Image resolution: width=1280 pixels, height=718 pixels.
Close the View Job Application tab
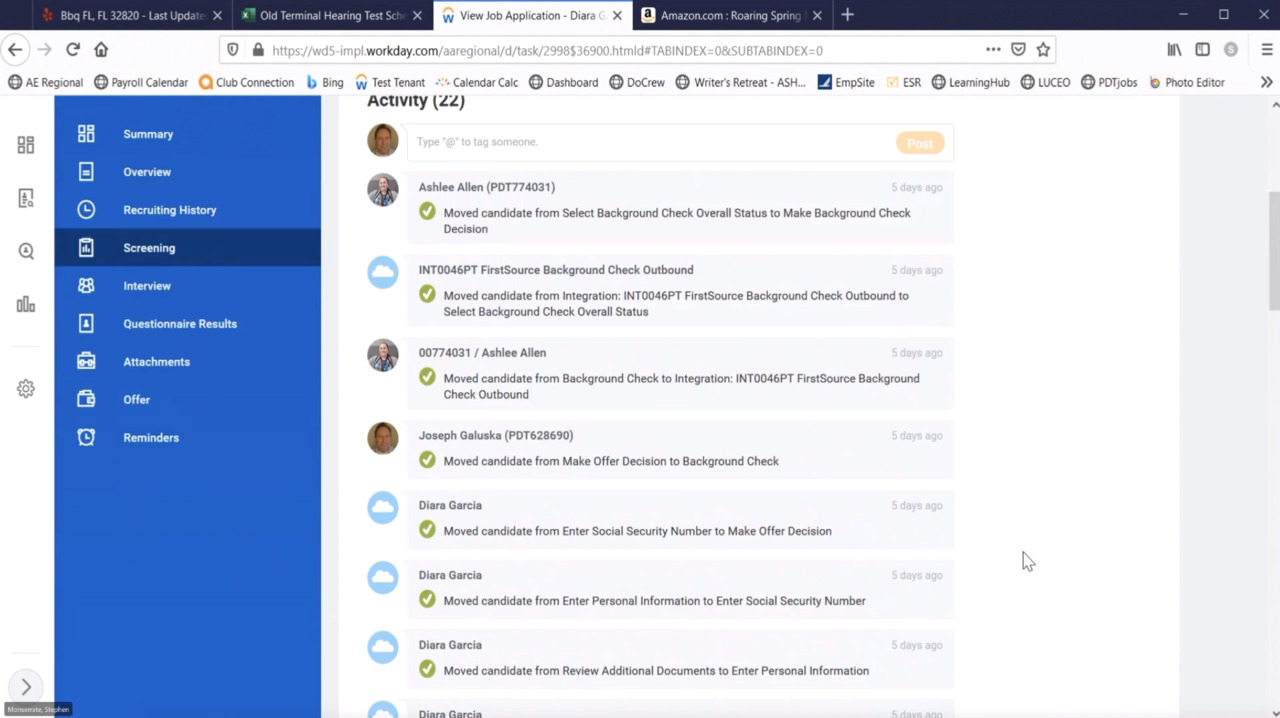pyautogui.click(x=617, y=15)
